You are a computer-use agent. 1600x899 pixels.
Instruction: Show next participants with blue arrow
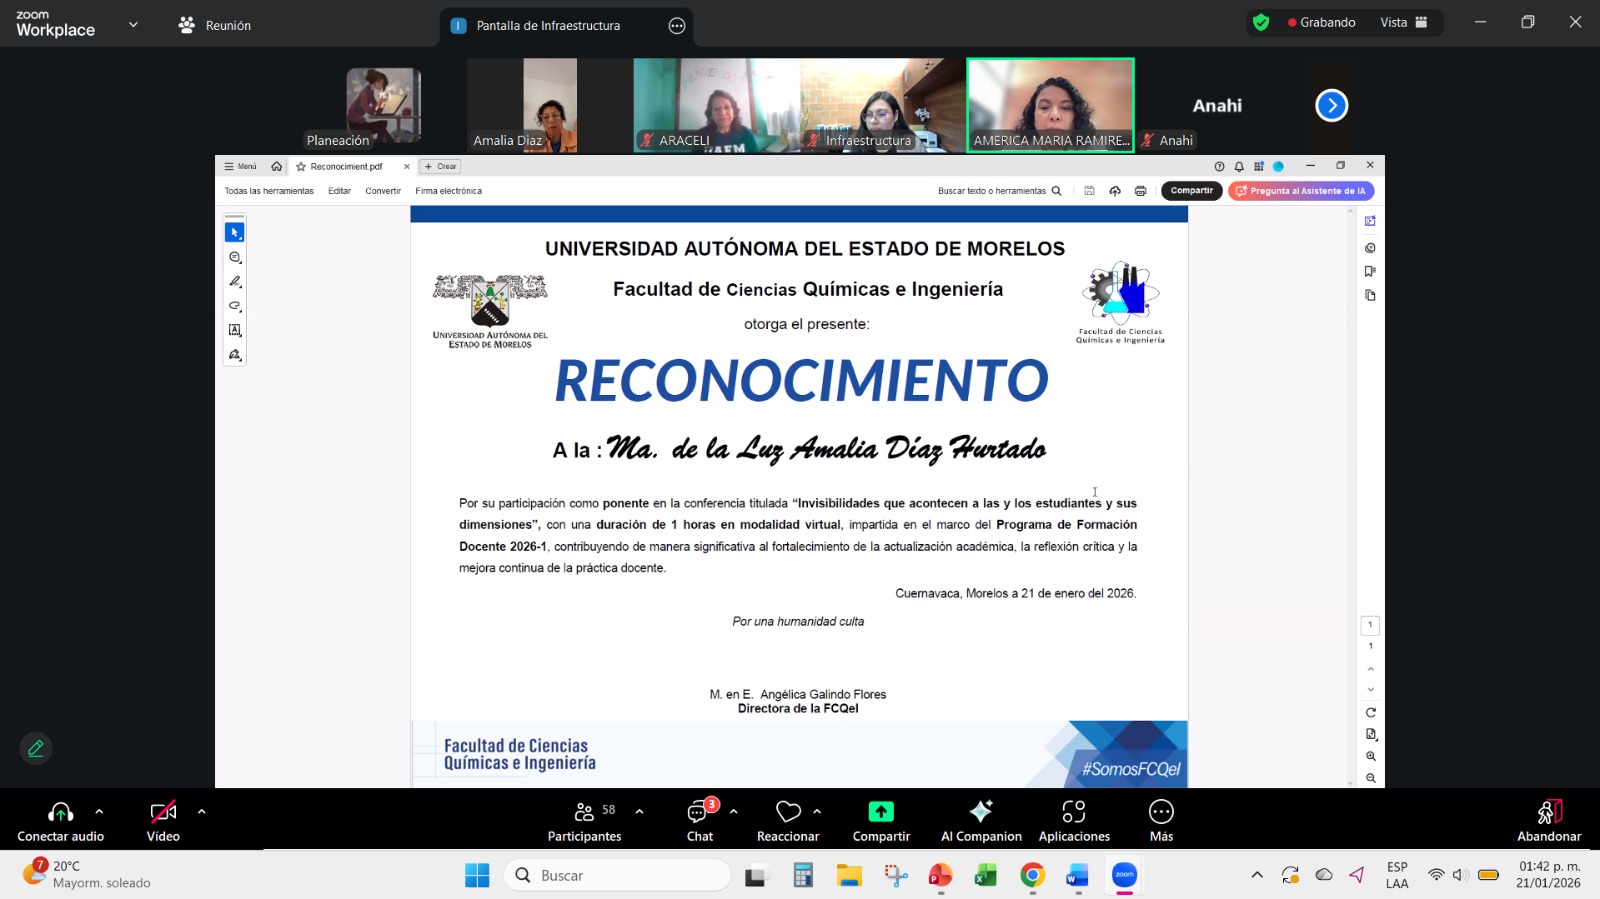[1331, 105]
